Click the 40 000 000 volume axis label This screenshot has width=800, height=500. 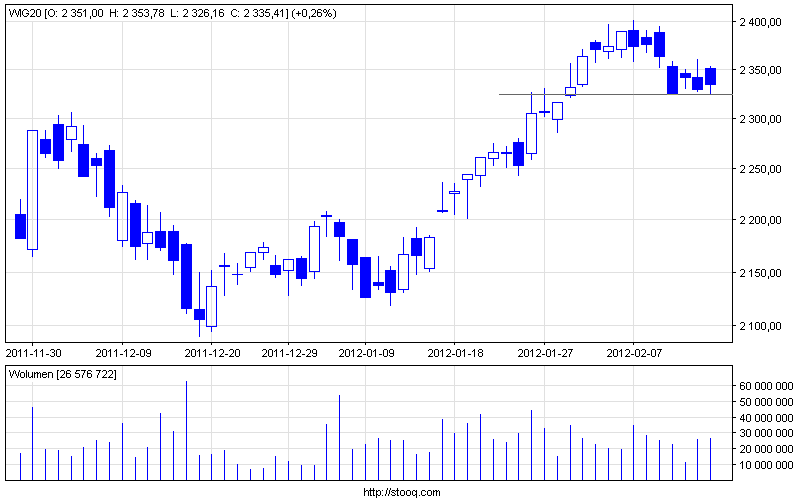[766, 418]
